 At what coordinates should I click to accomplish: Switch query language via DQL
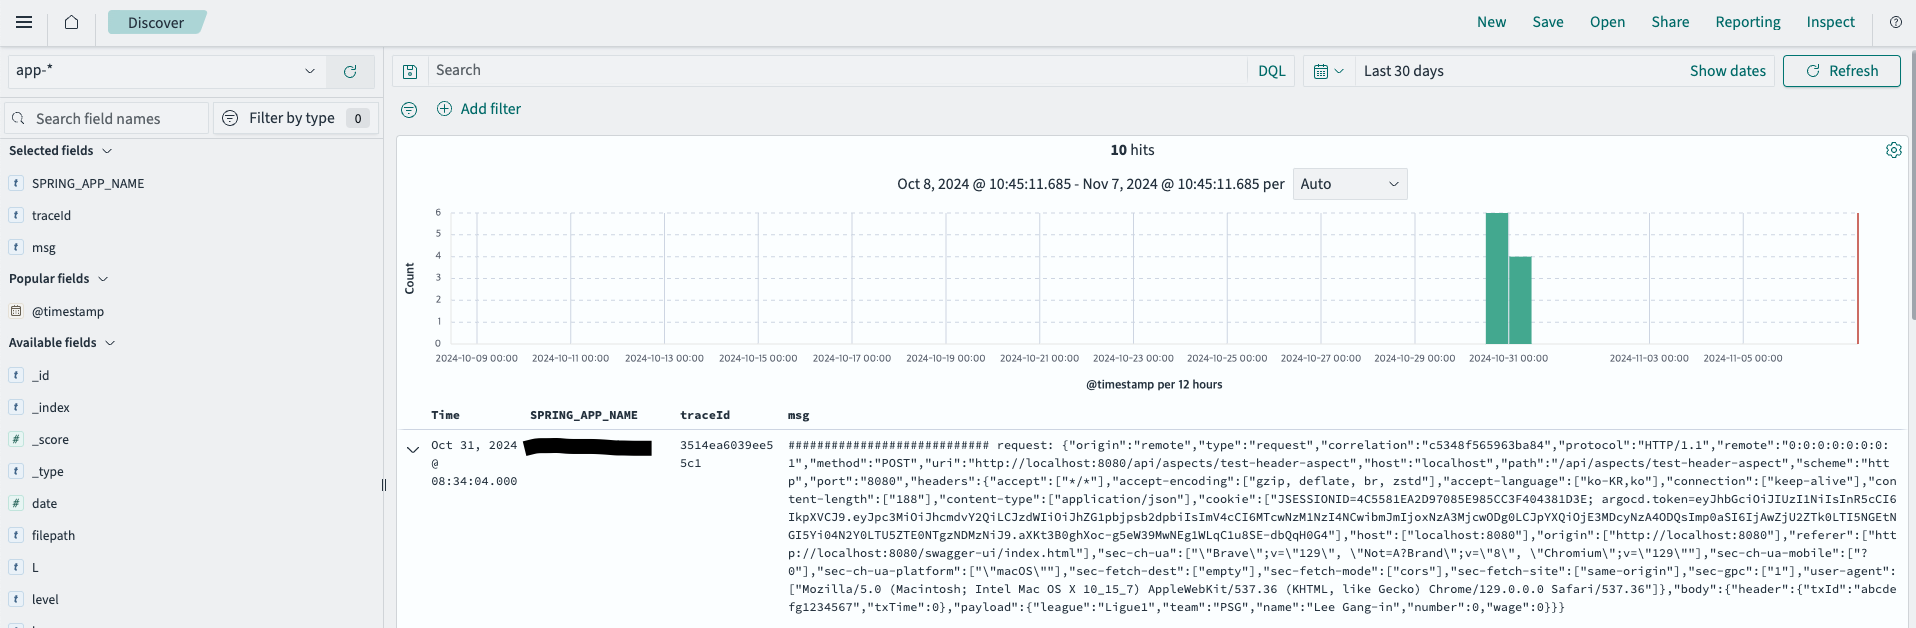coord(1271,71)
